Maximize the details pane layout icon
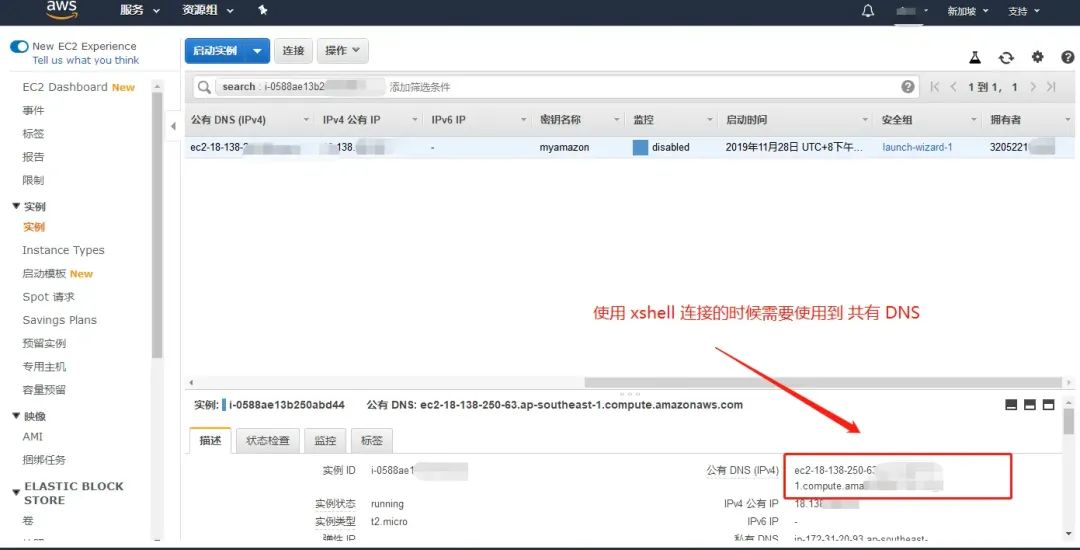Viewport: 1080px width, 550px height. tap(1048, 405)
